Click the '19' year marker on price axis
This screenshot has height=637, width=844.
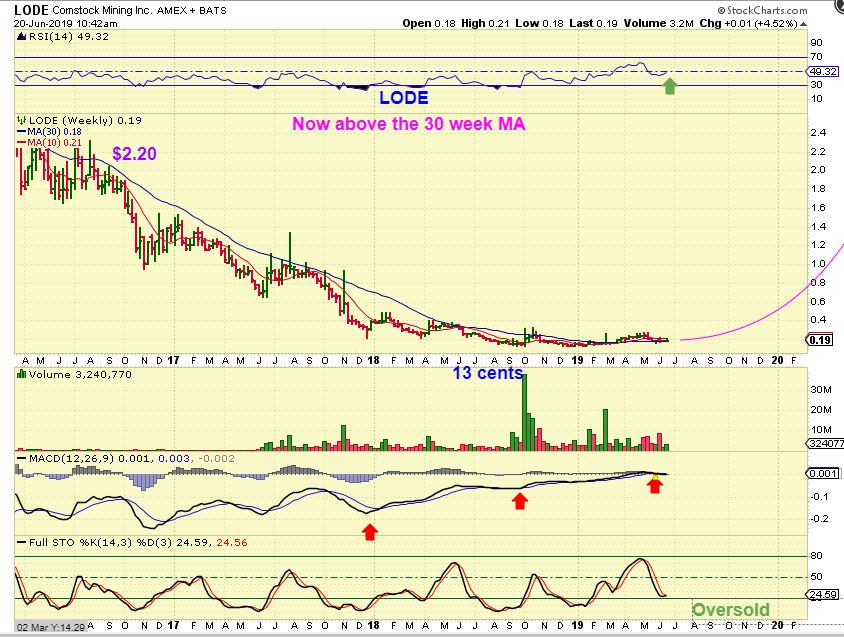tap(578, 360)
